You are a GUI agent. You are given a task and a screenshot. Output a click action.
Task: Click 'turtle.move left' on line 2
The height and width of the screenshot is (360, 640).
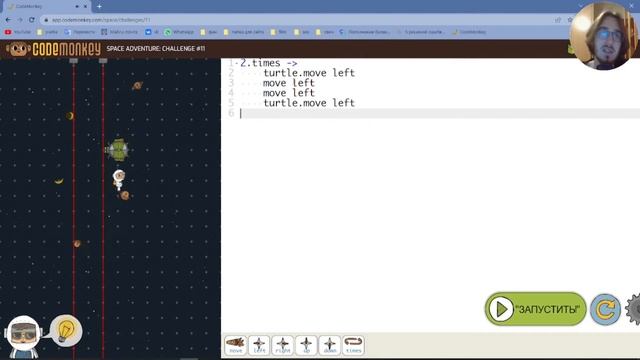[x=309, y=73]
